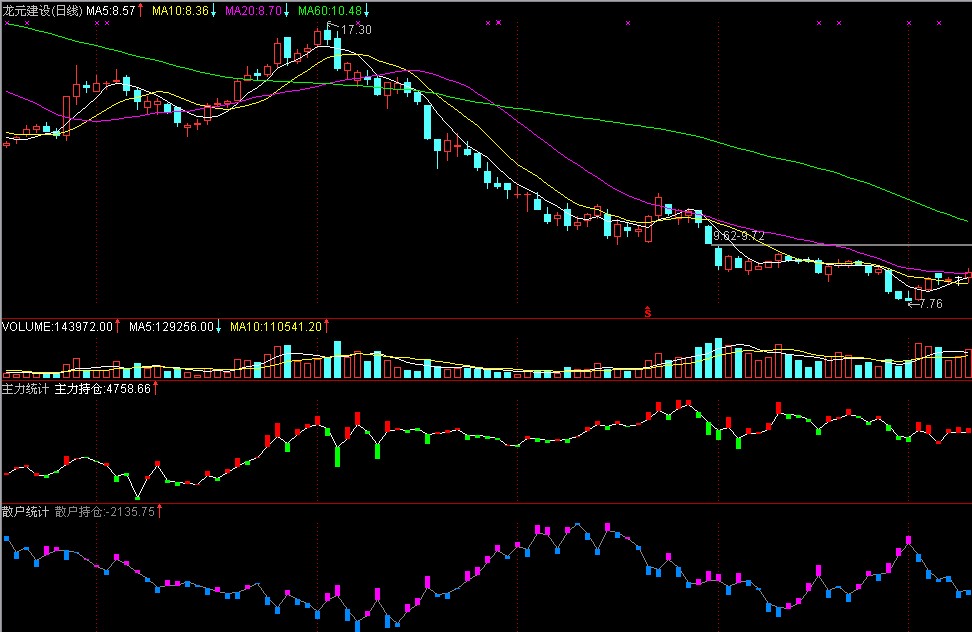Click the 主力持仓:4758.66 value text

(102, 388)
